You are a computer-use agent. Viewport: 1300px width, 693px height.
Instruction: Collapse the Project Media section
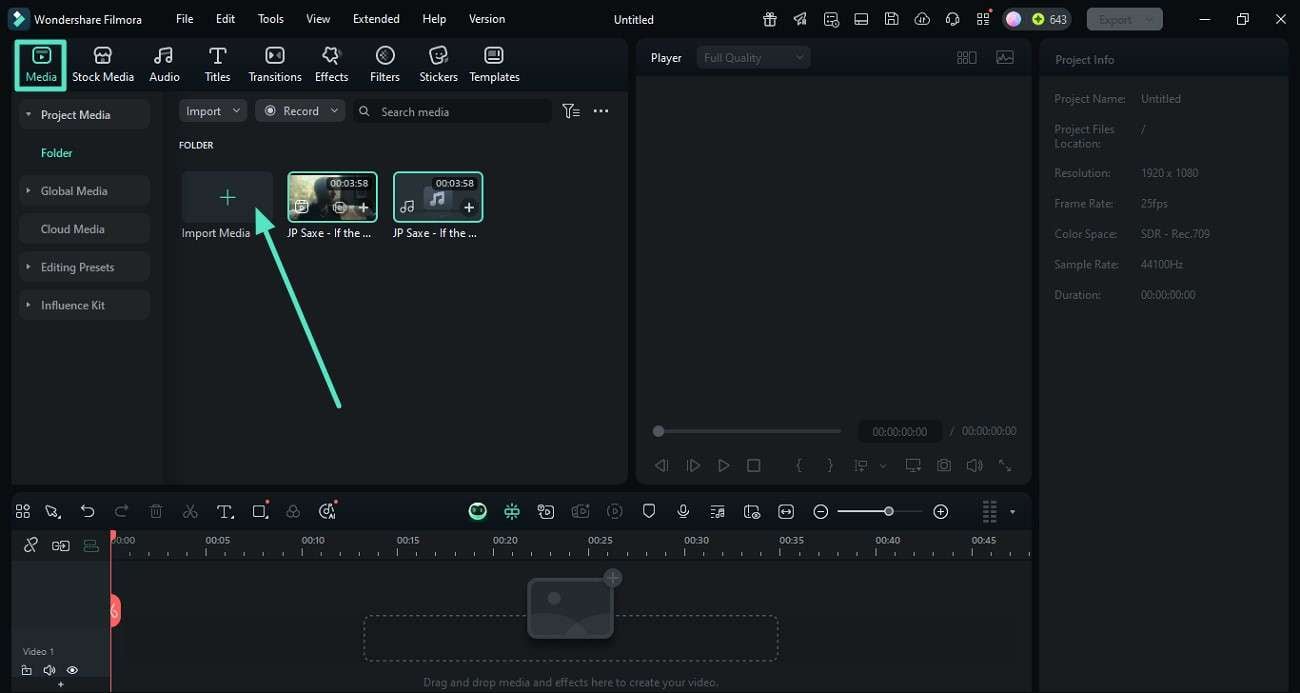point(28,115)
